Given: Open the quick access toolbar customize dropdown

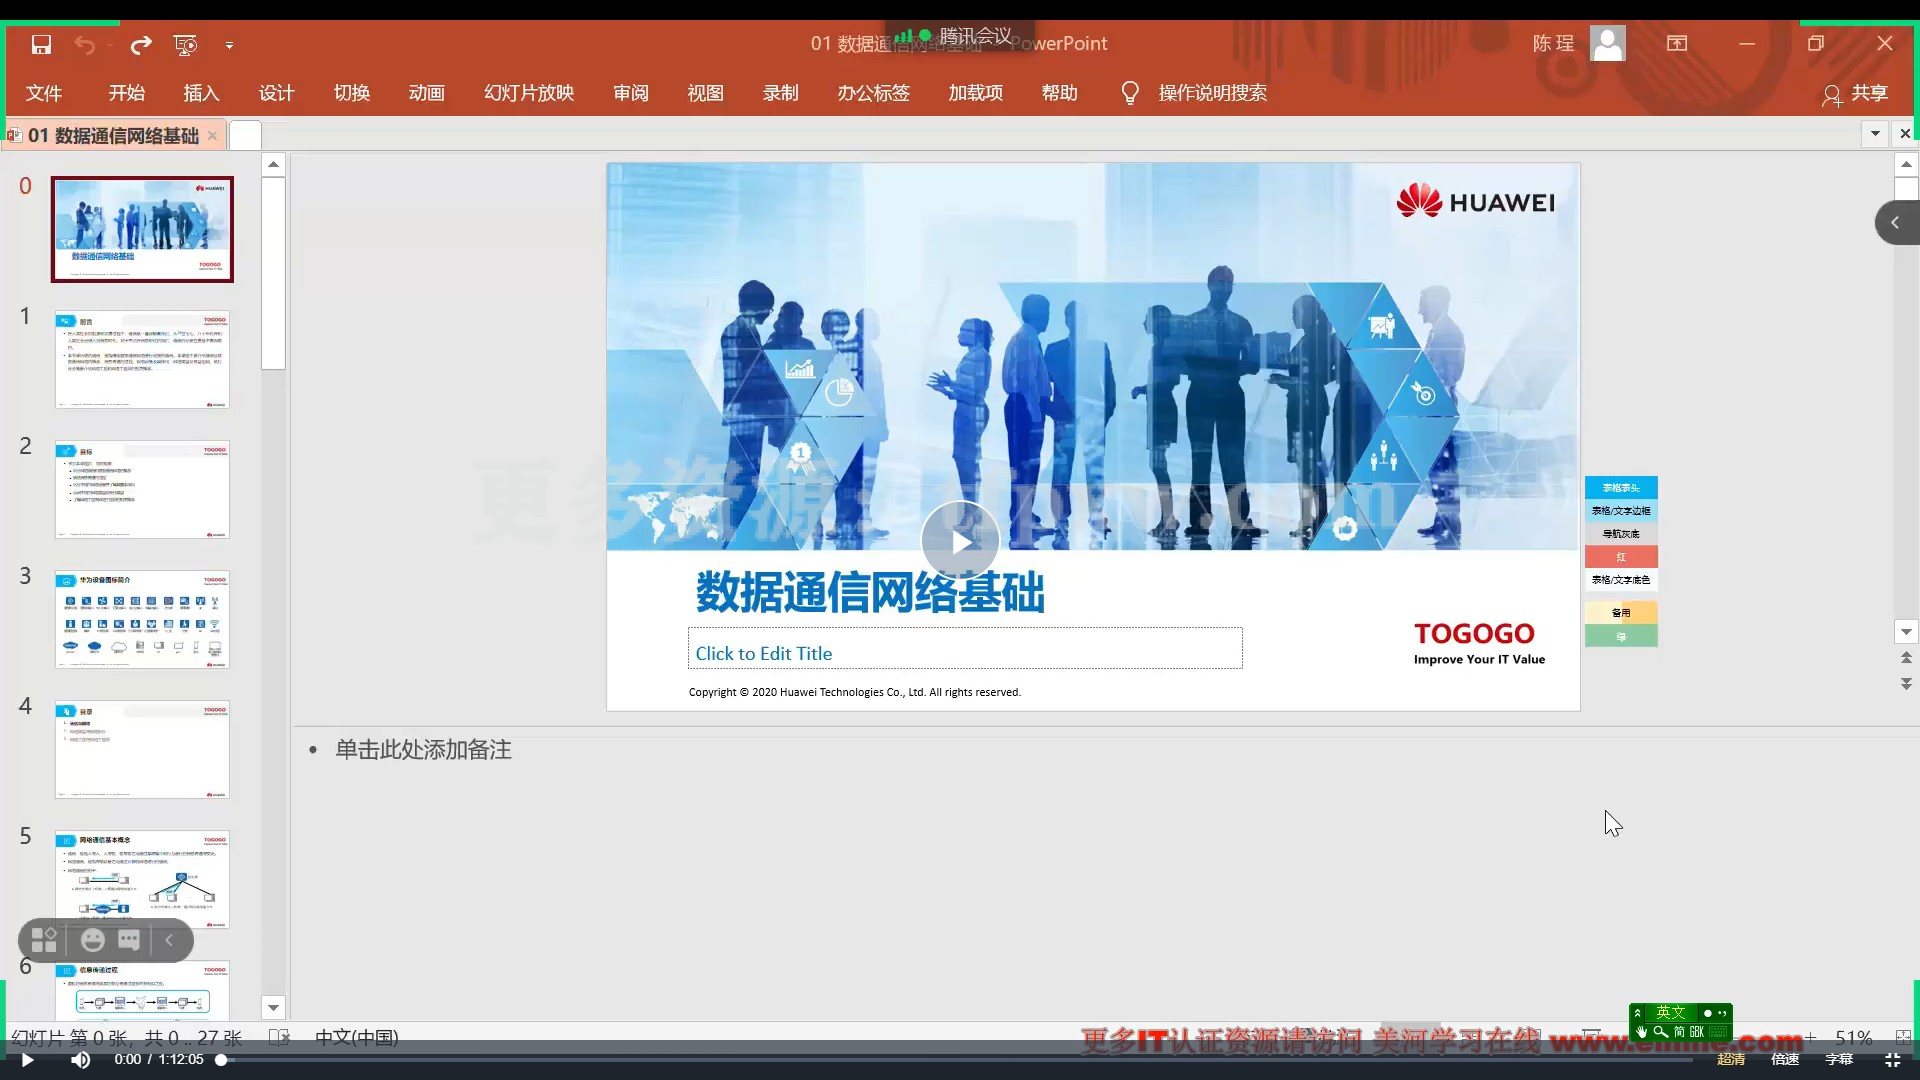Looking at the screenshot, I should [229, 45].
